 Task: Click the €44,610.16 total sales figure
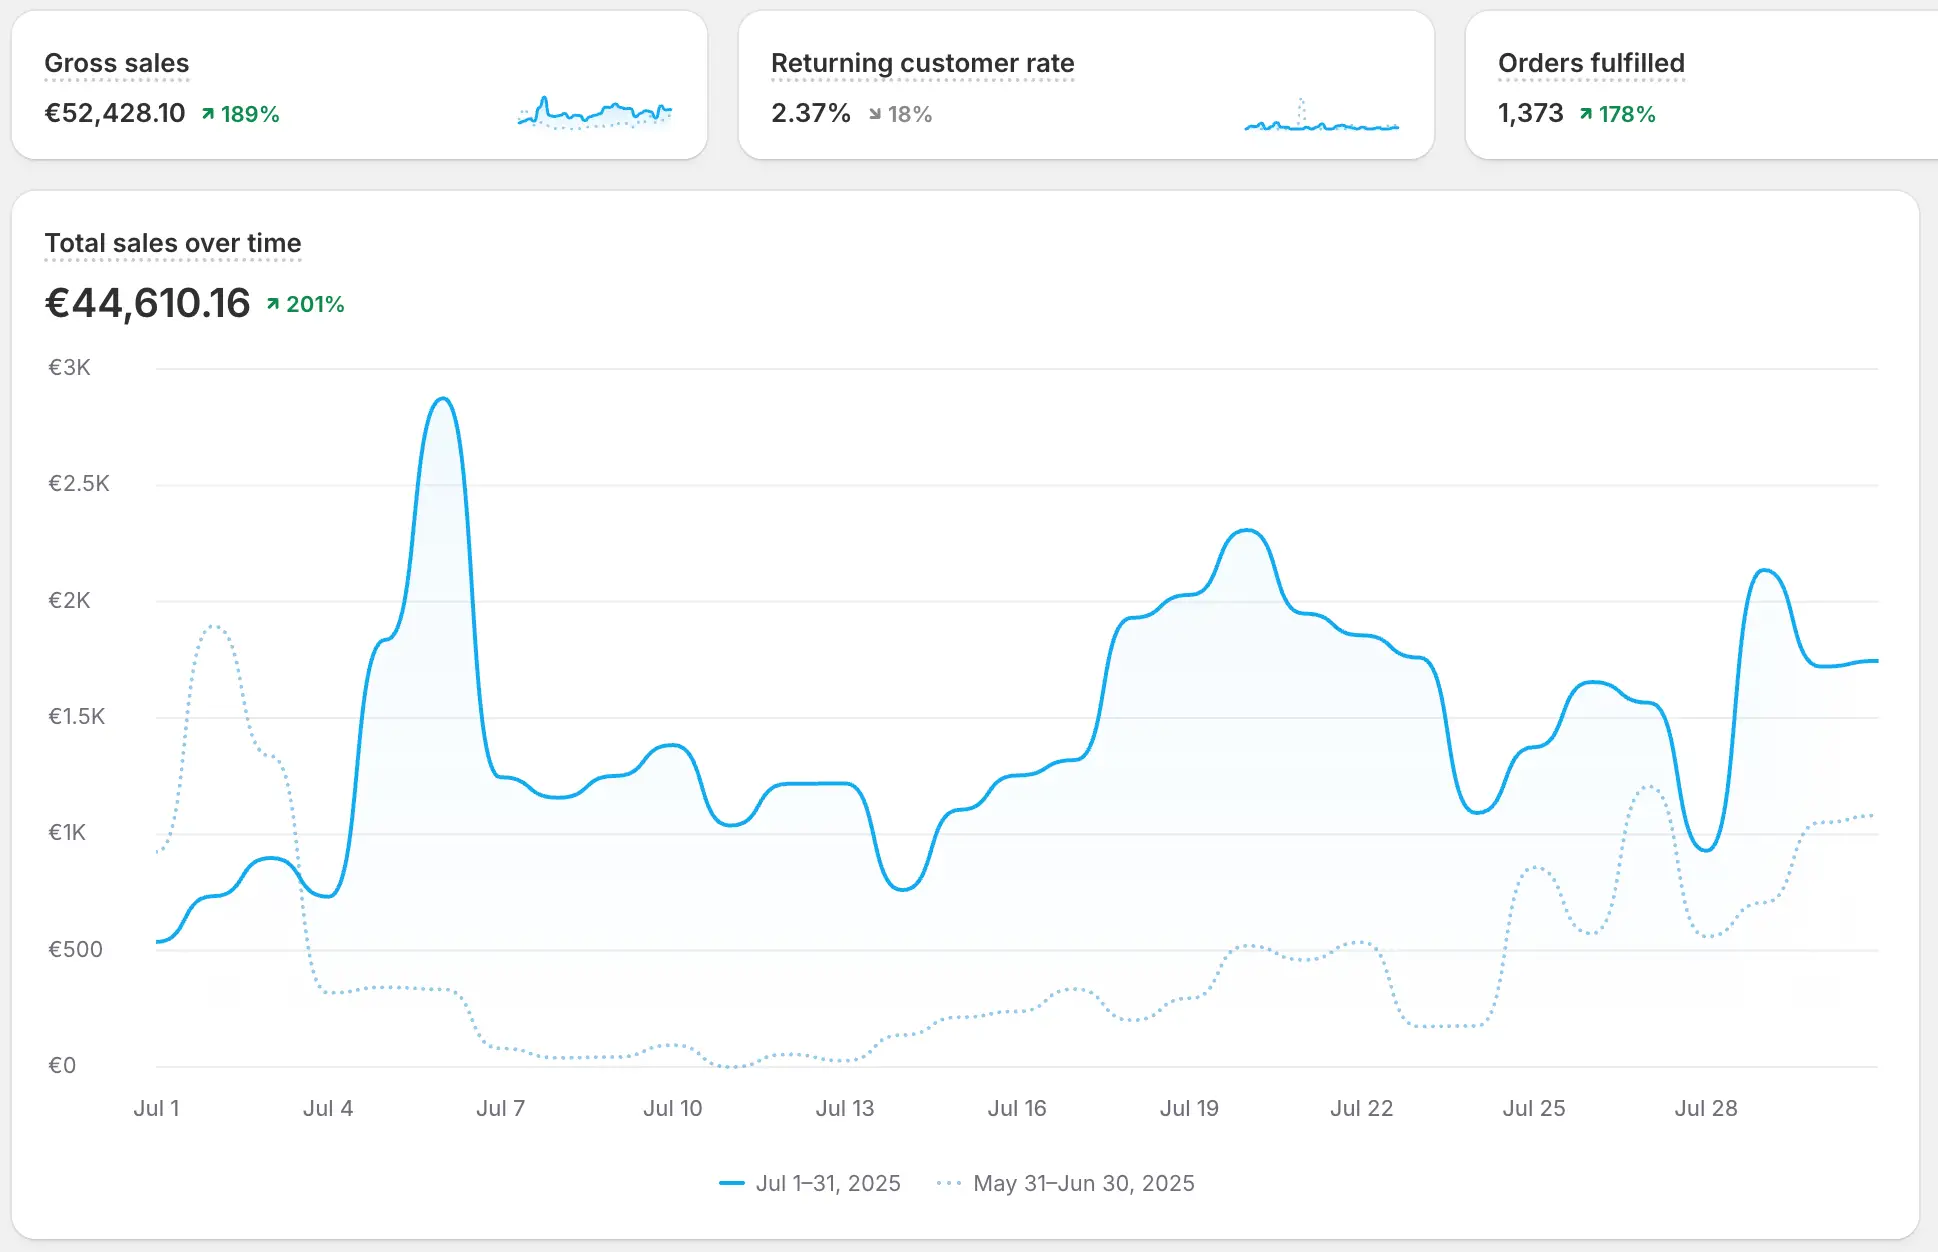[x=148, y=303]
